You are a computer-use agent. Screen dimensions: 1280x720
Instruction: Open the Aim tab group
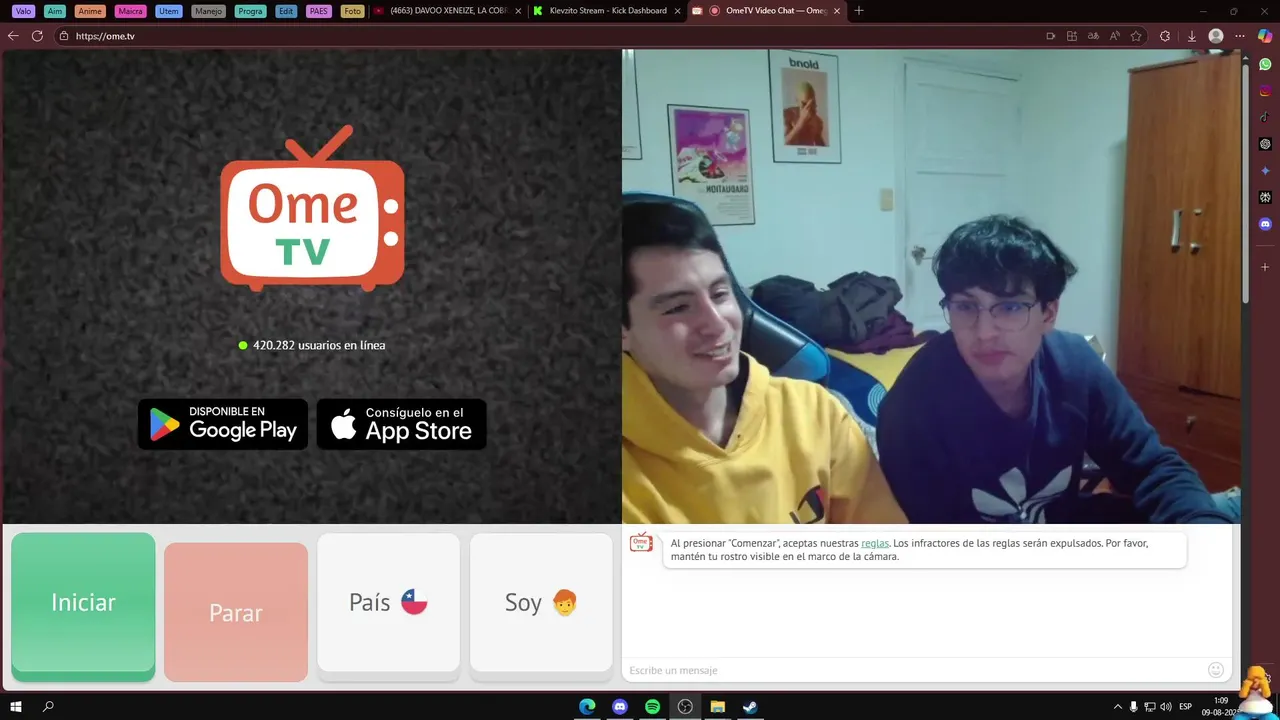point(55,11)
